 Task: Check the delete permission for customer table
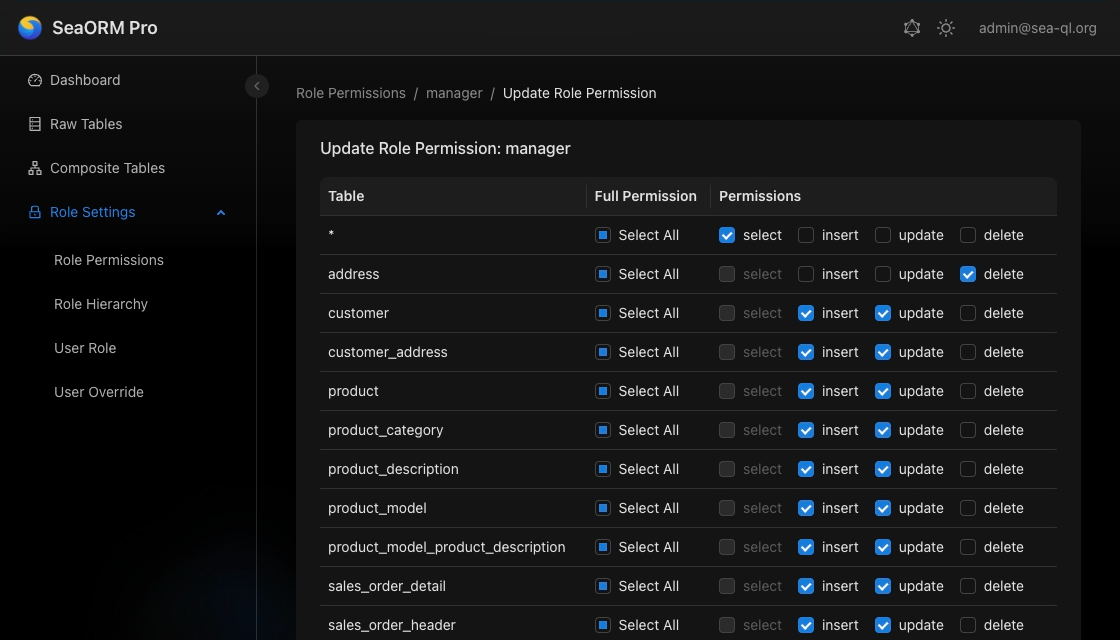(968, 313)
